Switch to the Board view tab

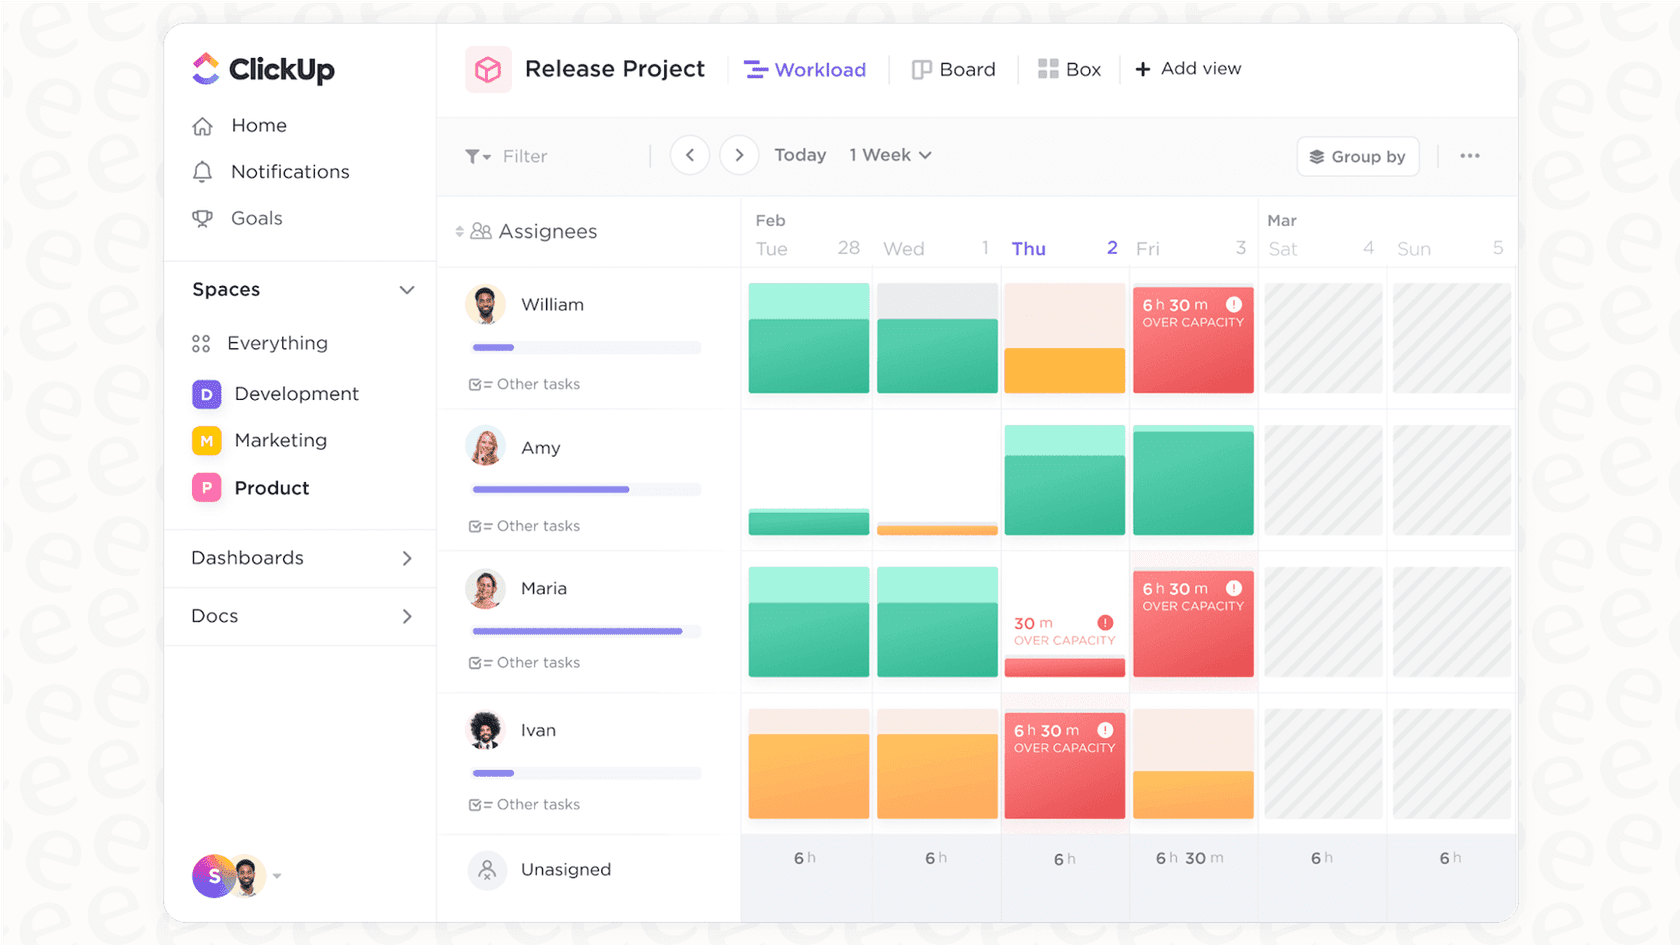click(x=953, y=69)
